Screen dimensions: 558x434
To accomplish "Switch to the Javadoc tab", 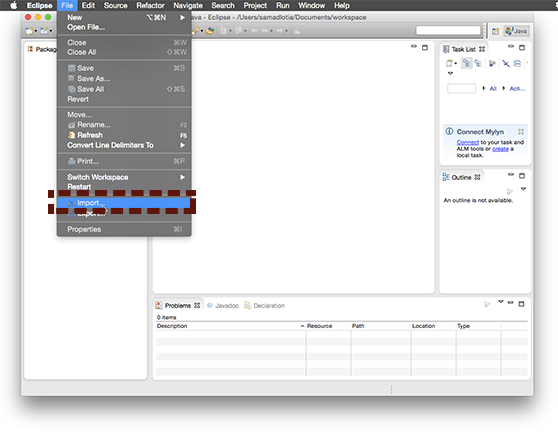I will pyautogui.click(x=223, y=306).
